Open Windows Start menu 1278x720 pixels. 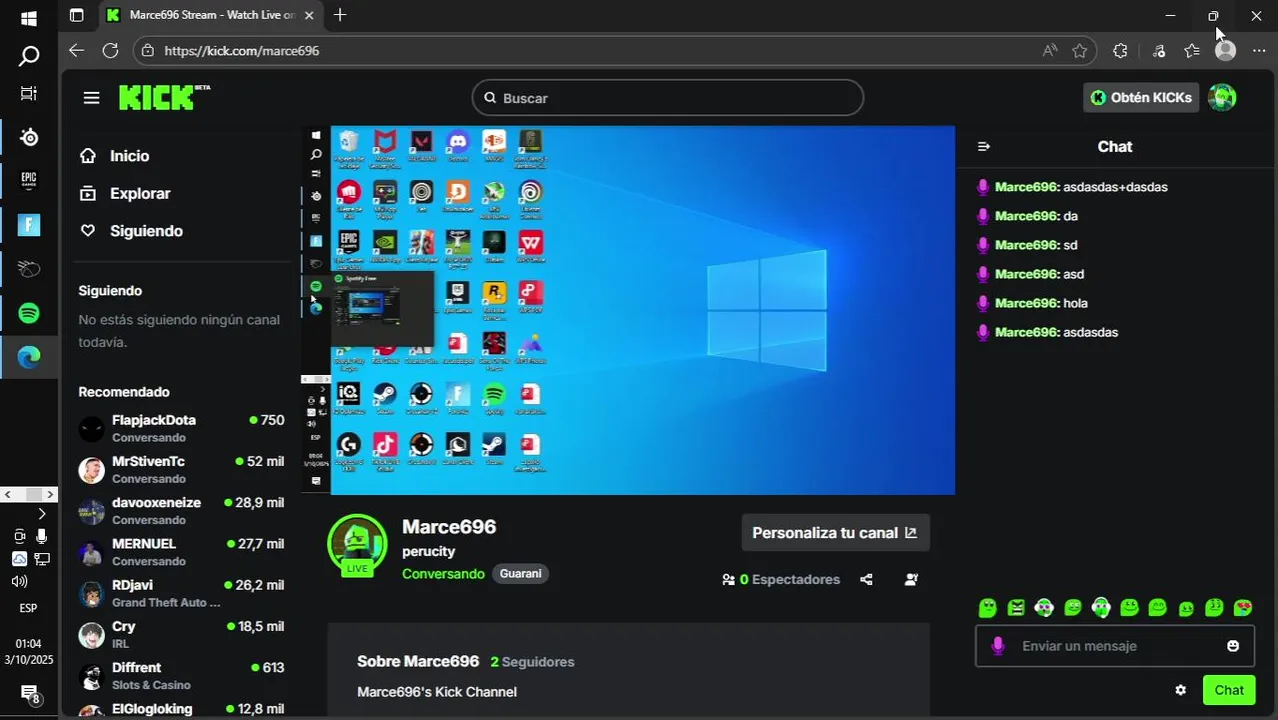pos(29,18)
